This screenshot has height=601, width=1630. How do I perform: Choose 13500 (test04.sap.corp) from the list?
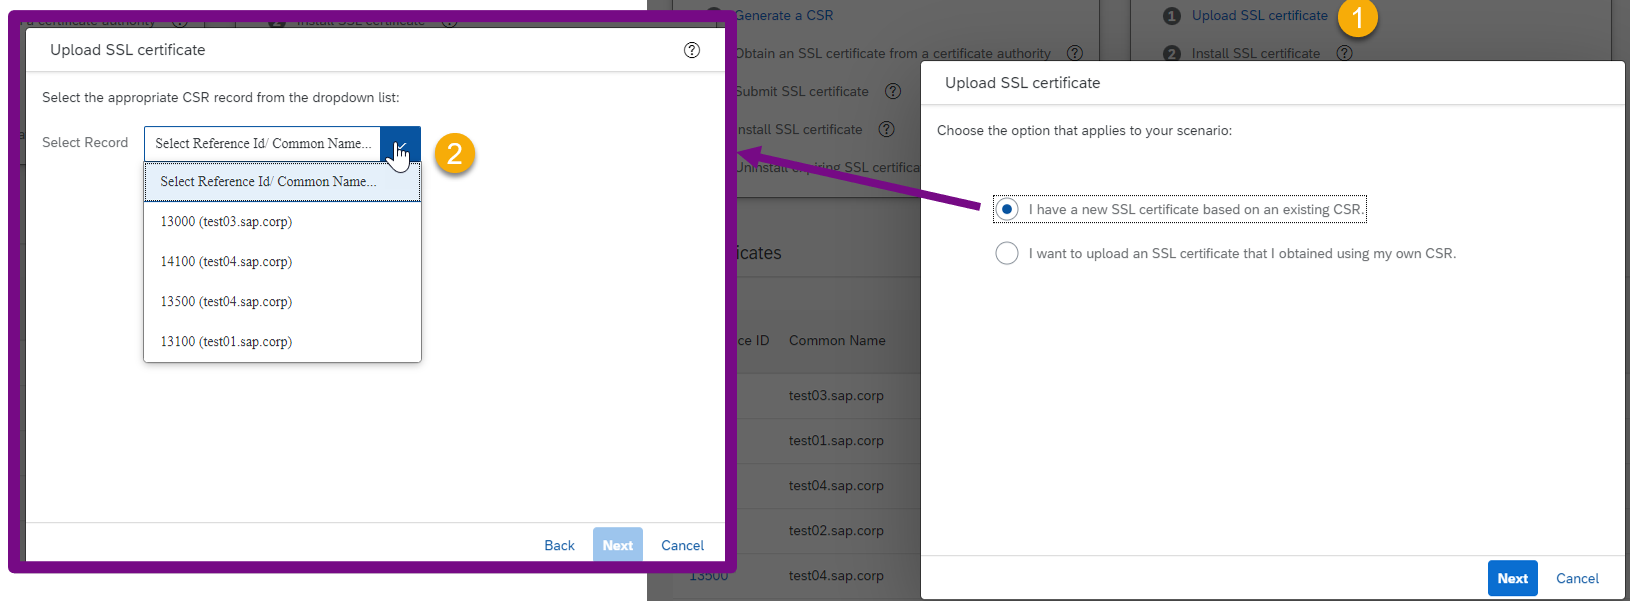(283, 302)
